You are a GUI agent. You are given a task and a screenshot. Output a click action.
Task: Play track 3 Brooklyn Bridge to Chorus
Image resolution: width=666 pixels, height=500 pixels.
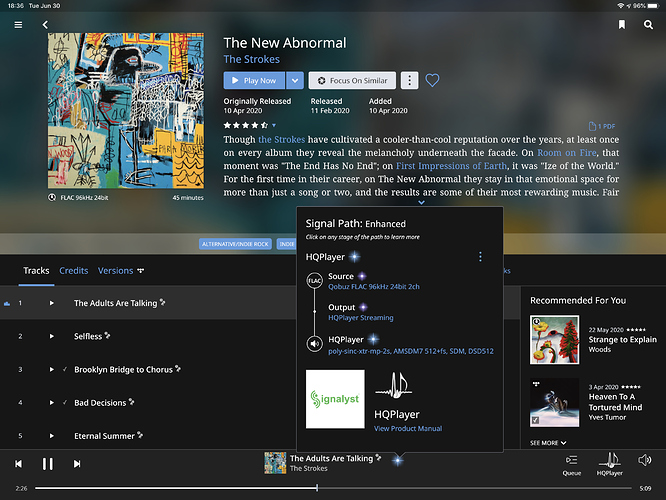point(52,370)
